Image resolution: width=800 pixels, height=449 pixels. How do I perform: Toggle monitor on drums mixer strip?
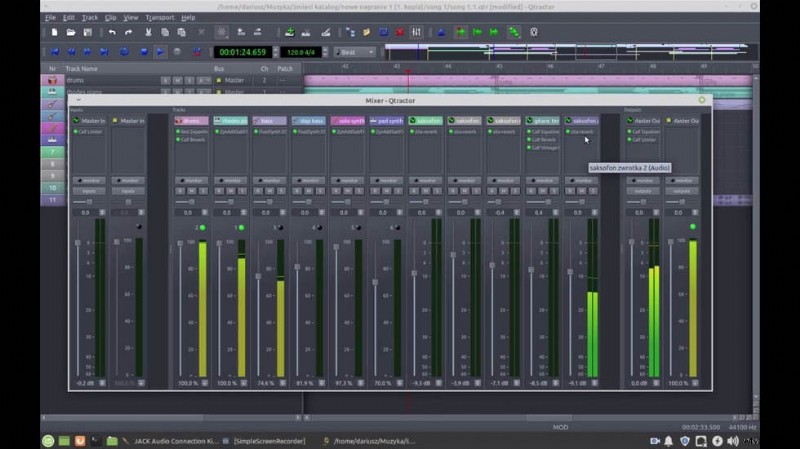(191, 181)
